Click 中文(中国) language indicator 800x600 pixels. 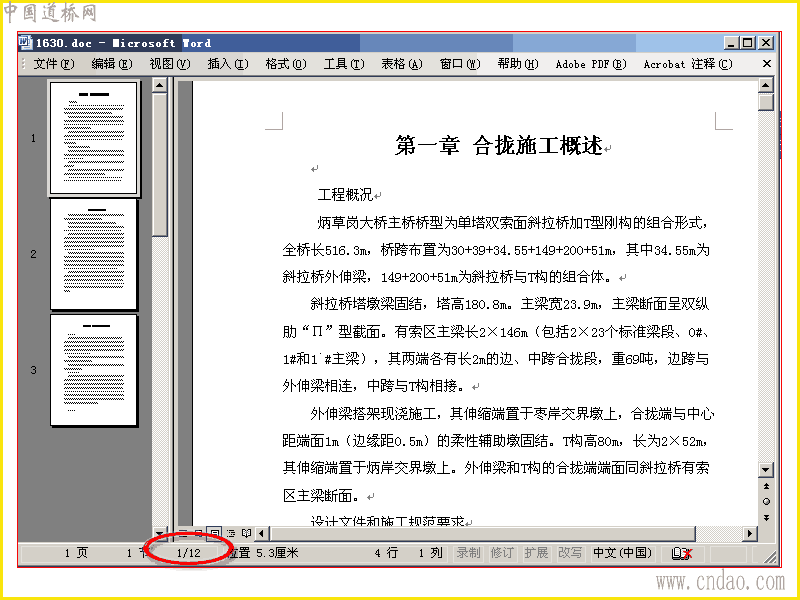[x=622, y=553]
